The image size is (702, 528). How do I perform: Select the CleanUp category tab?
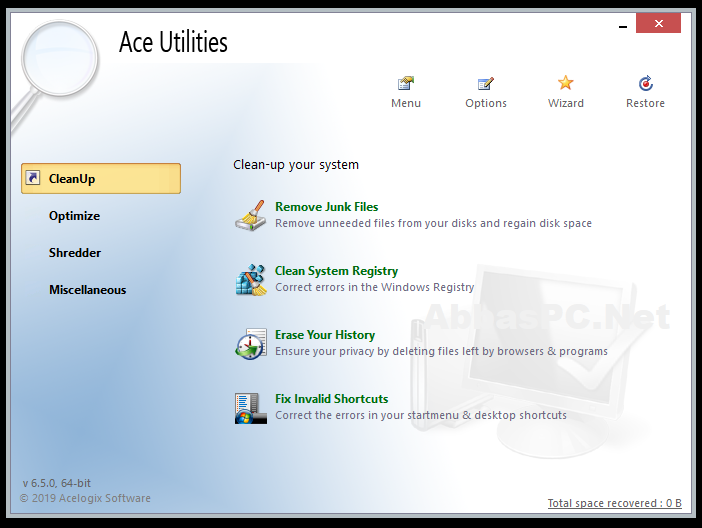[x=101, y=179]
